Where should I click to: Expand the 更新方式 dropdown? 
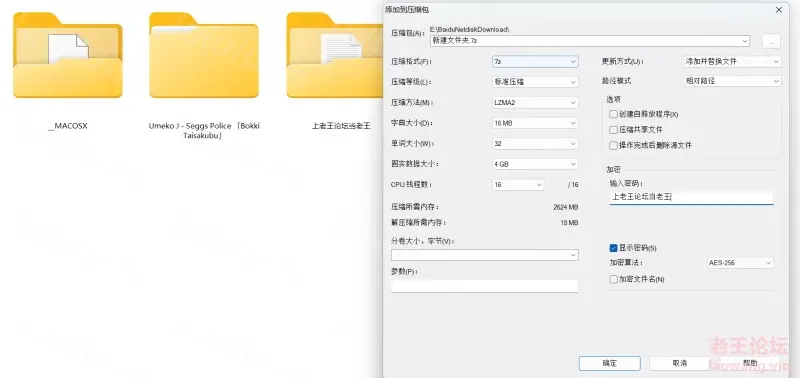point(732,61)
